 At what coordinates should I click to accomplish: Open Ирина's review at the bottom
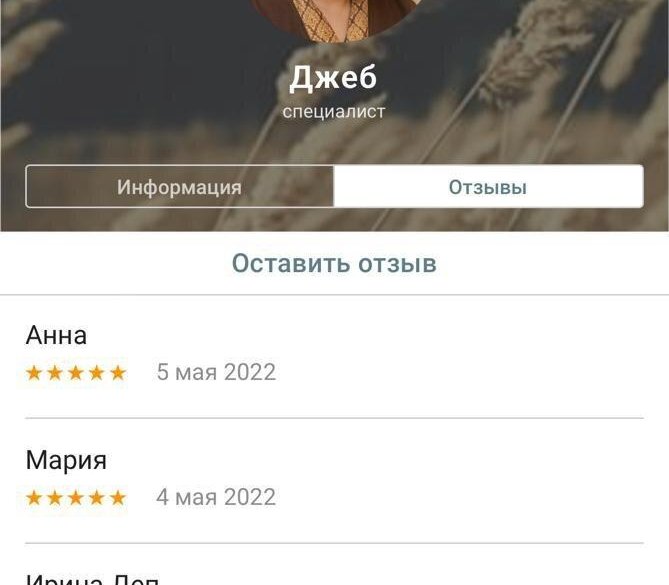[x=334, y=565]
